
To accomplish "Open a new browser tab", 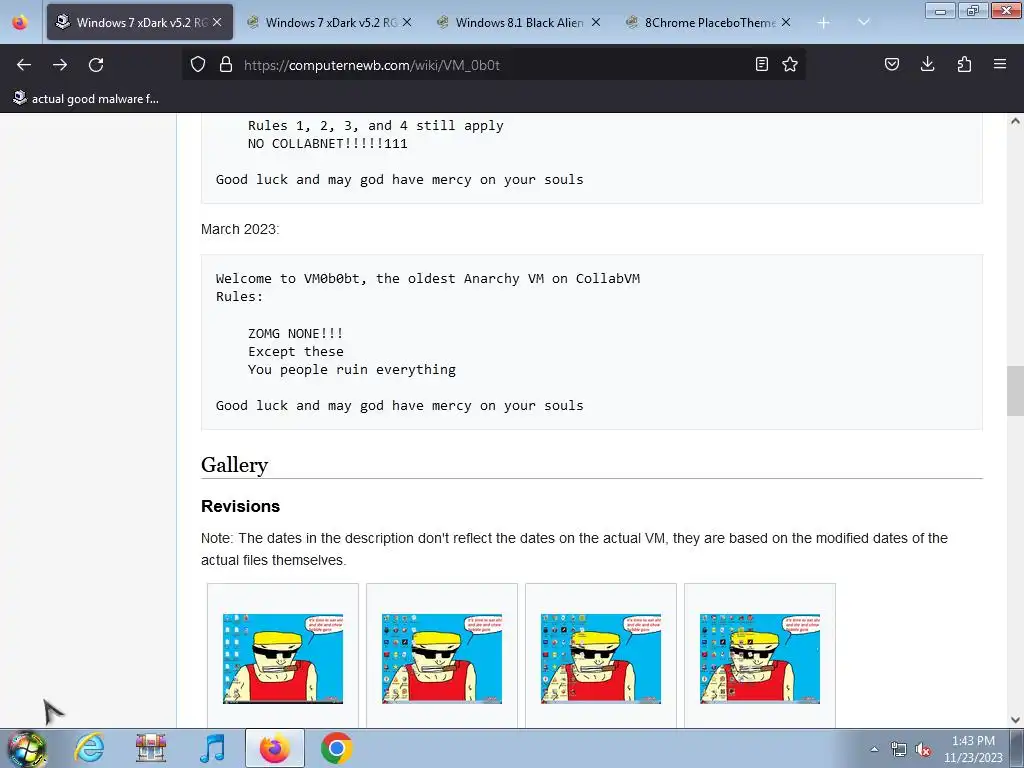I will tap(824, 23).
